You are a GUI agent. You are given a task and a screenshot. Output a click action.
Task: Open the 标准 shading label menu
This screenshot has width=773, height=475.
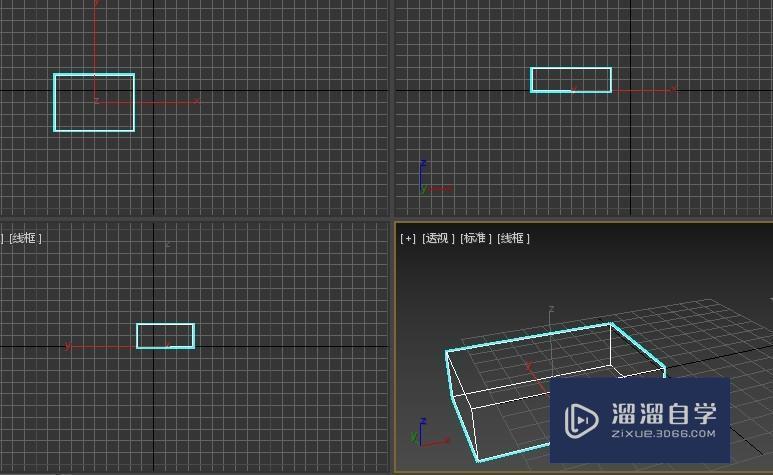(476, 238)
